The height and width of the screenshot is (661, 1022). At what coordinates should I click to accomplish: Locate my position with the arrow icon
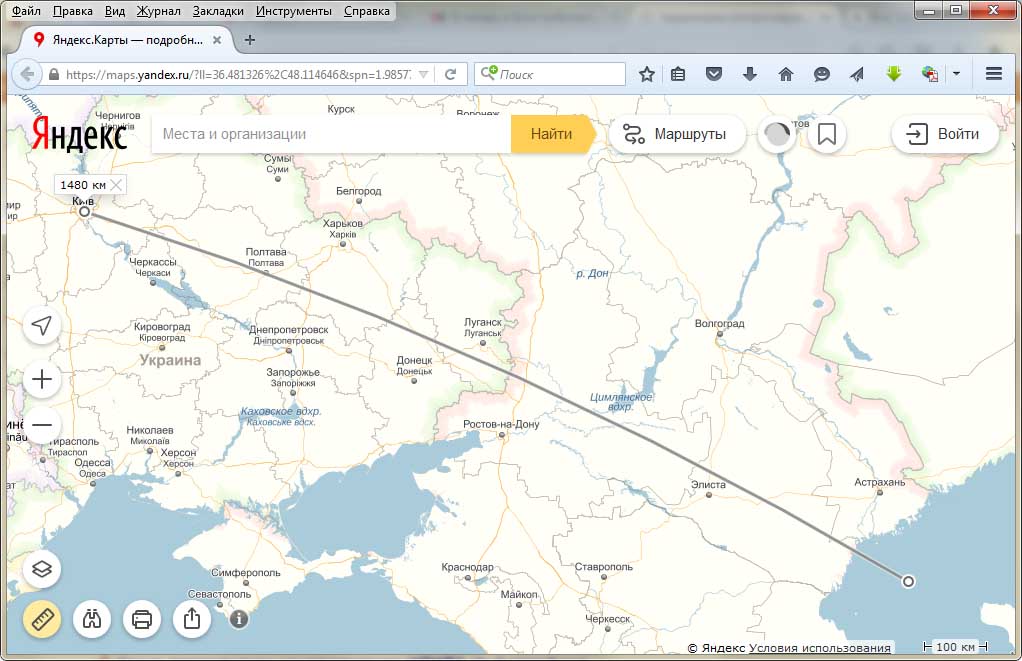coord(41,326)
